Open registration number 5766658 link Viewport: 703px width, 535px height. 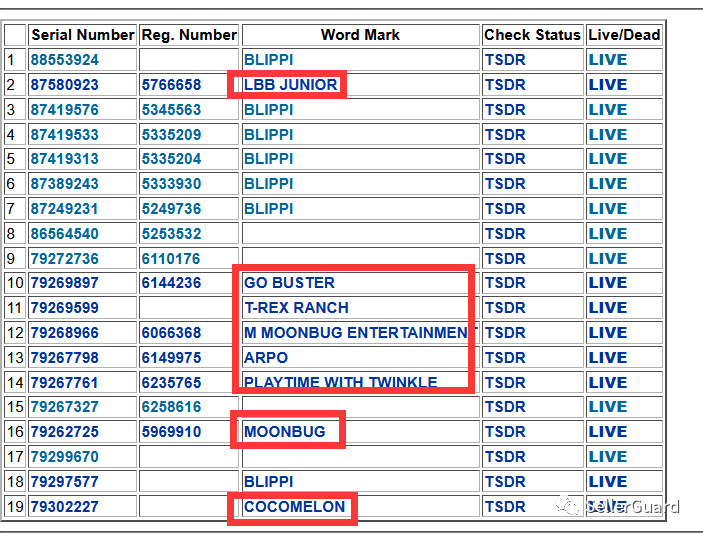(171, 85)
